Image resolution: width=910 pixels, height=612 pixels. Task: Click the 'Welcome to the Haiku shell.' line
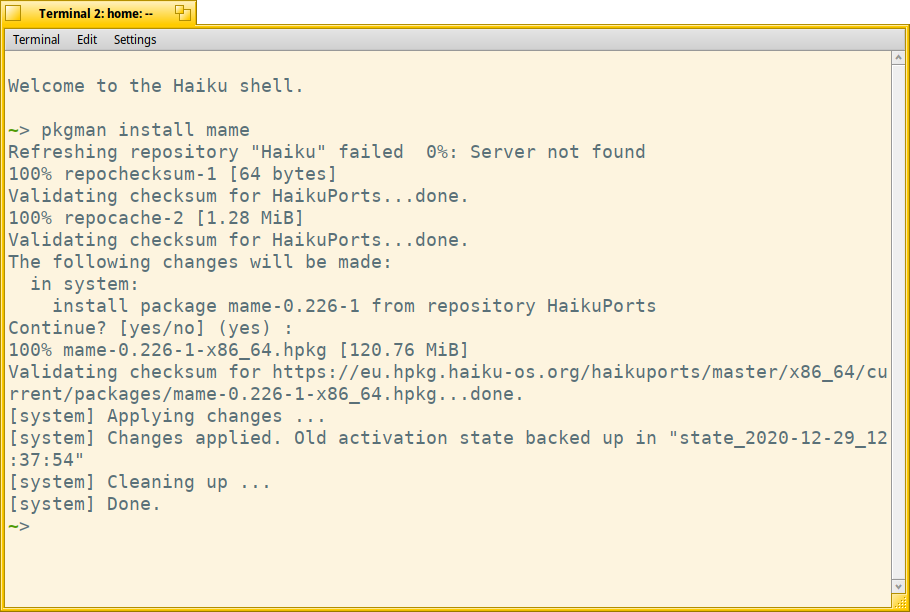pyautogui.click(x=156, y=86)
